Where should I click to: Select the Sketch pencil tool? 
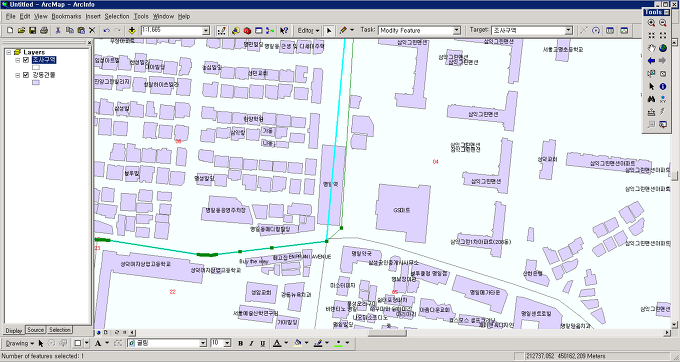(343, 30)
